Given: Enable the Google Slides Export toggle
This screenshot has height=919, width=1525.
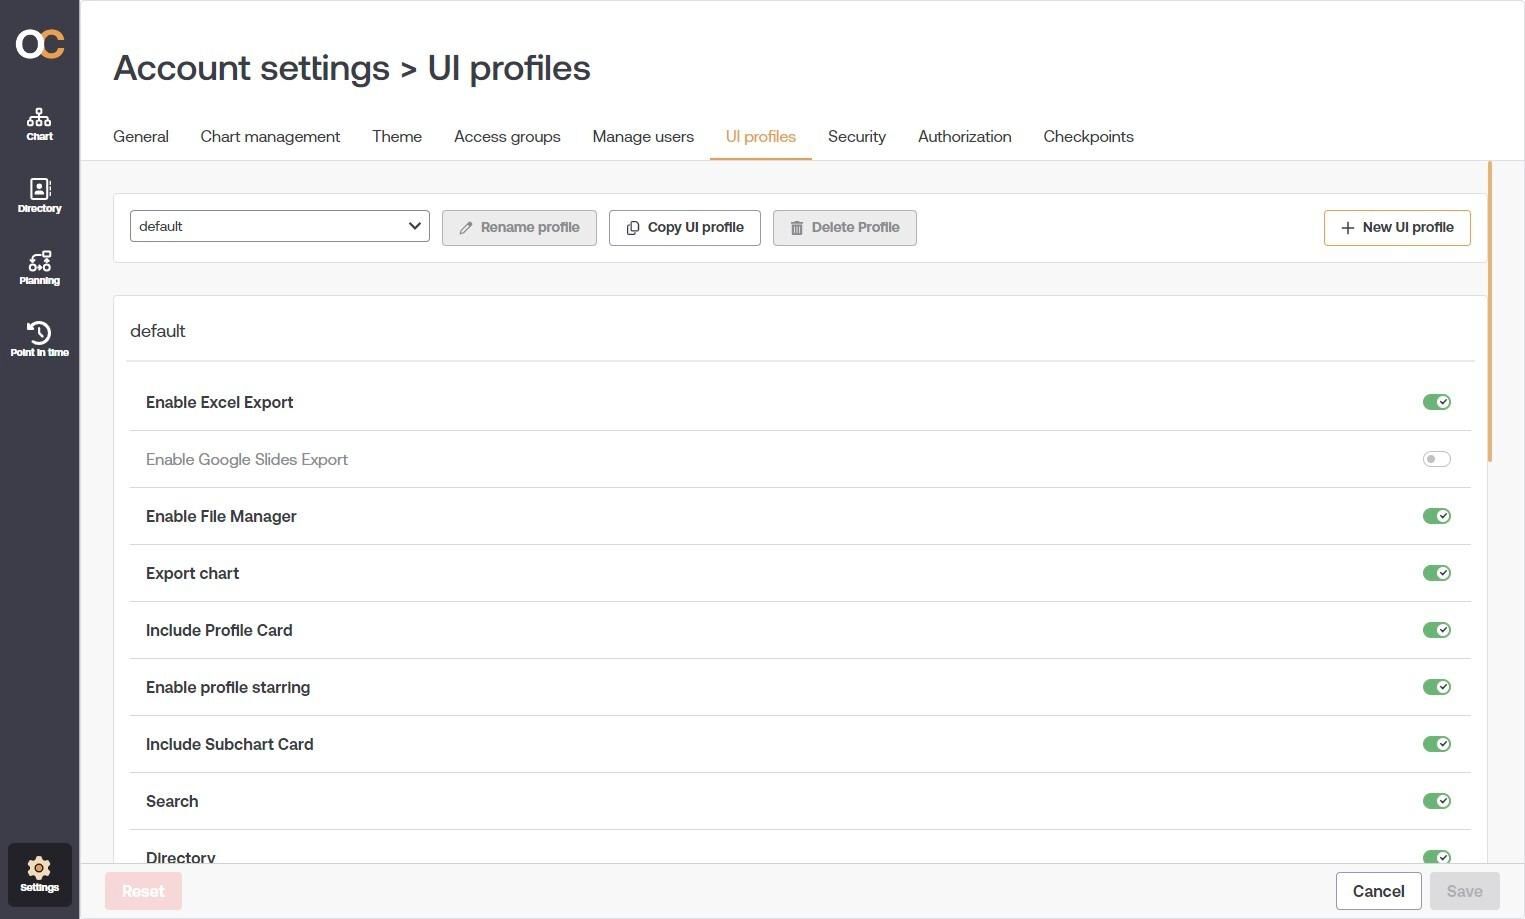Looking at the screenshot, I should pos(1436,458).
